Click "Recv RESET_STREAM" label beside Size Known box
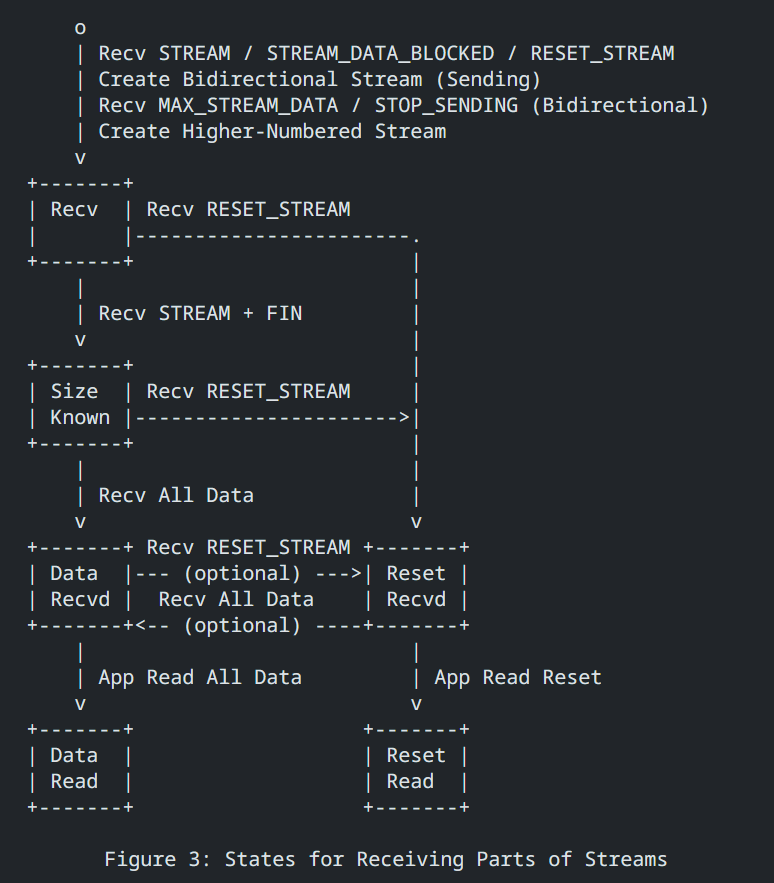774x883 pixels. point(248,391)
